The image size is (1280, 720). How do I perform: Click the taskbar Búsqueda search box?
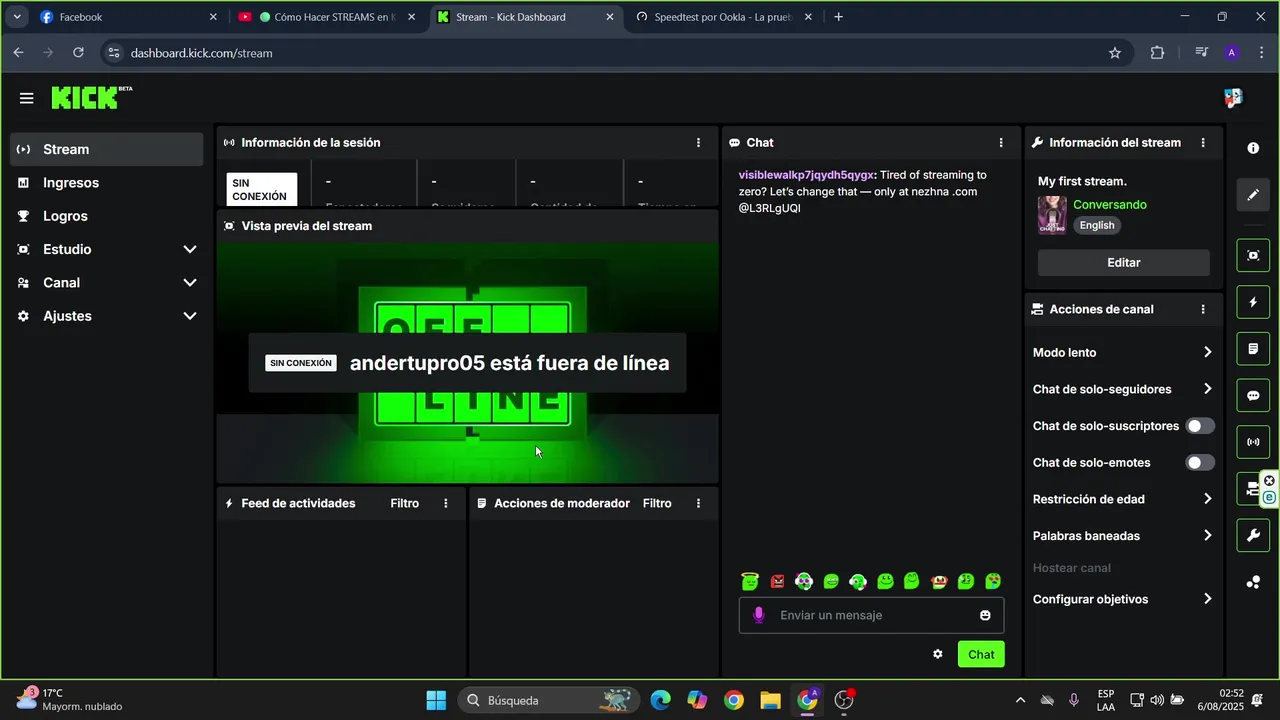(x=548, y=700)
